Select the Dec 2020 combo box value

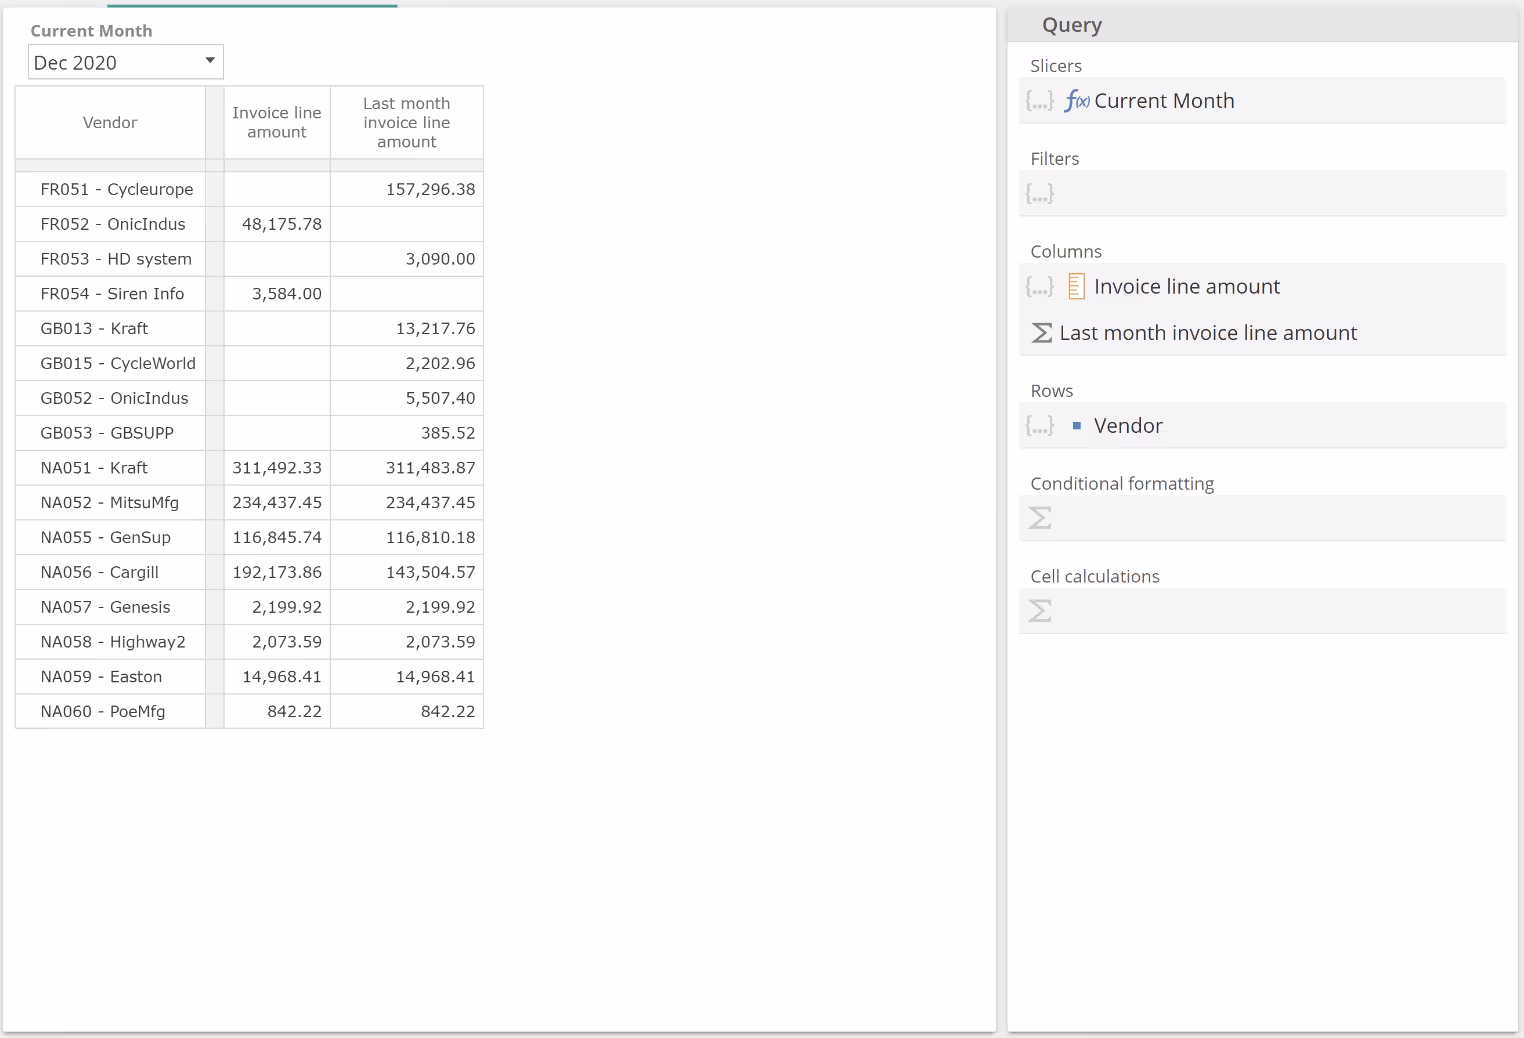tap(110, 63)
